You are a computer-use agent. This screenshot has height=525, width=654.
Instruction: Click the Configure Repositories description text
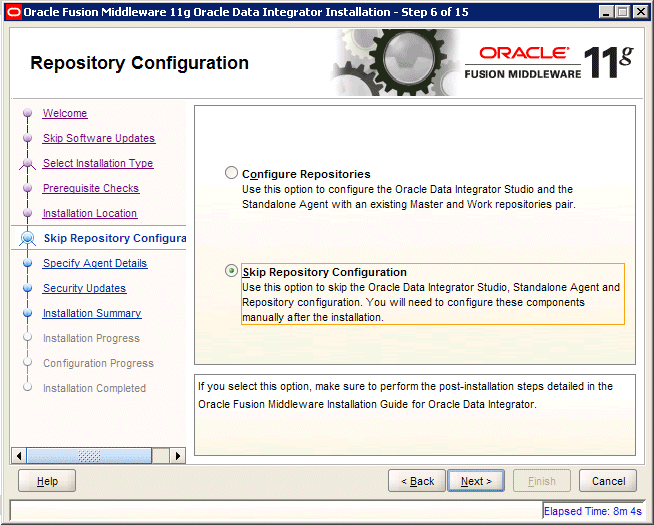pos(408,197)
